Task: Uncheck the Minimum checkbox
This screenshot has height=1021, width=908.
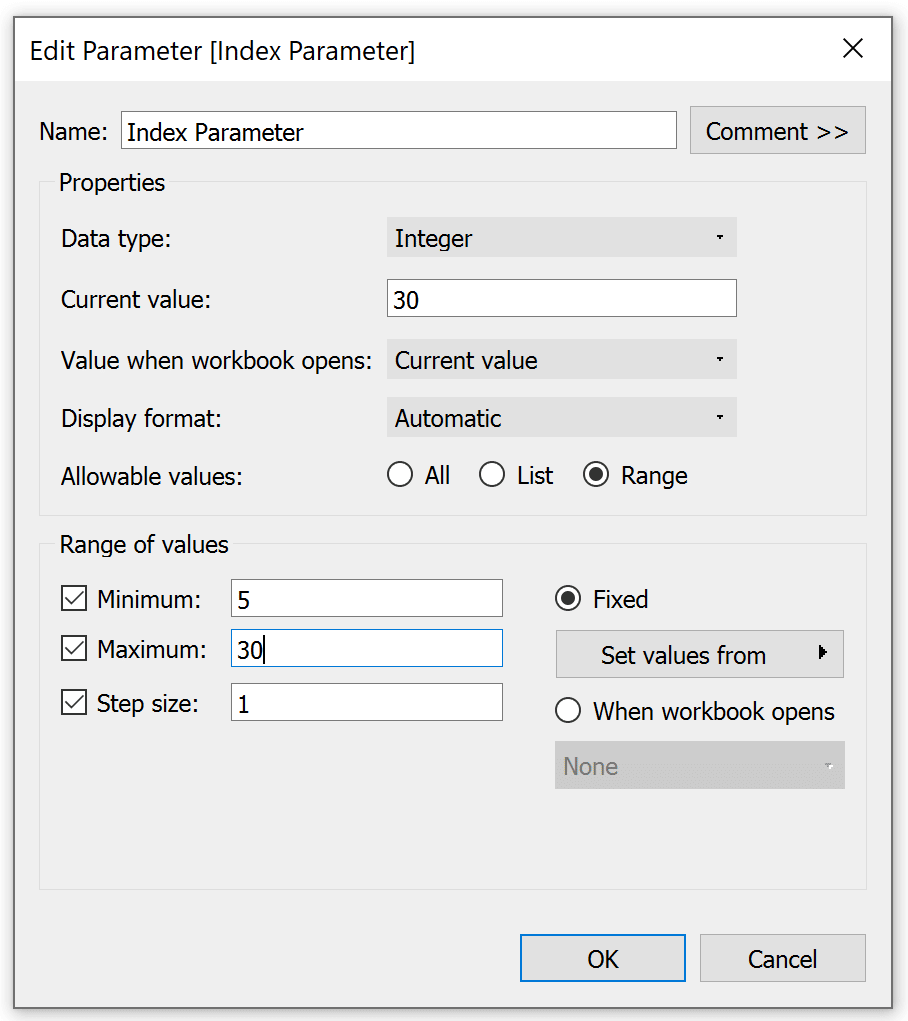Action: tap(74, 598)
